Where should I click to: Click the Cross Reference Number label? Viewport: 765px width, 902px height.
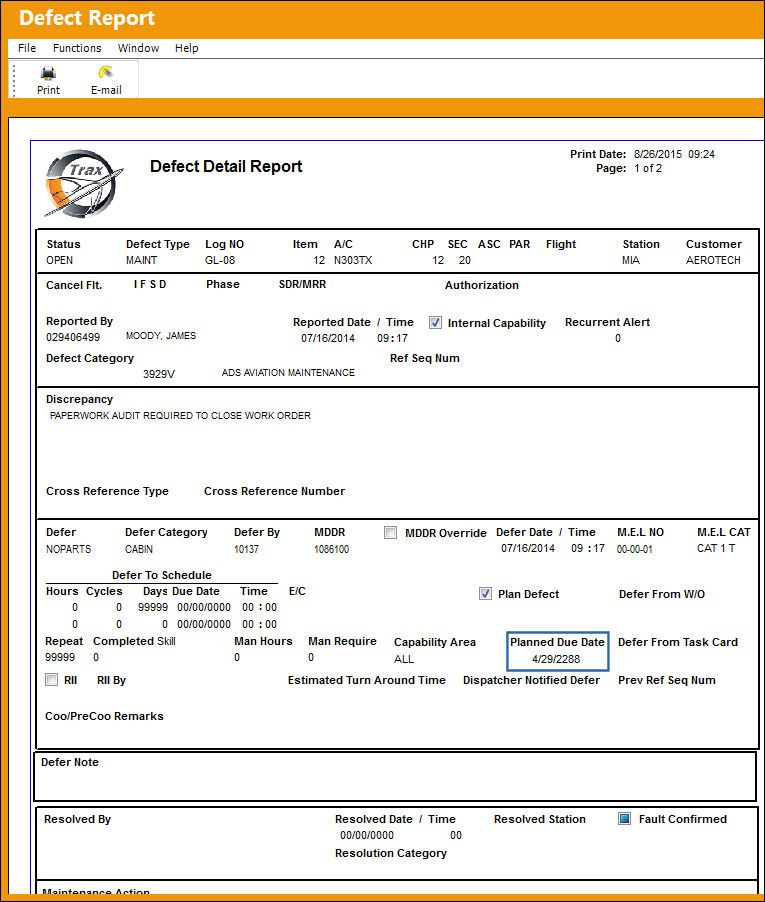[x=274, y=491]
